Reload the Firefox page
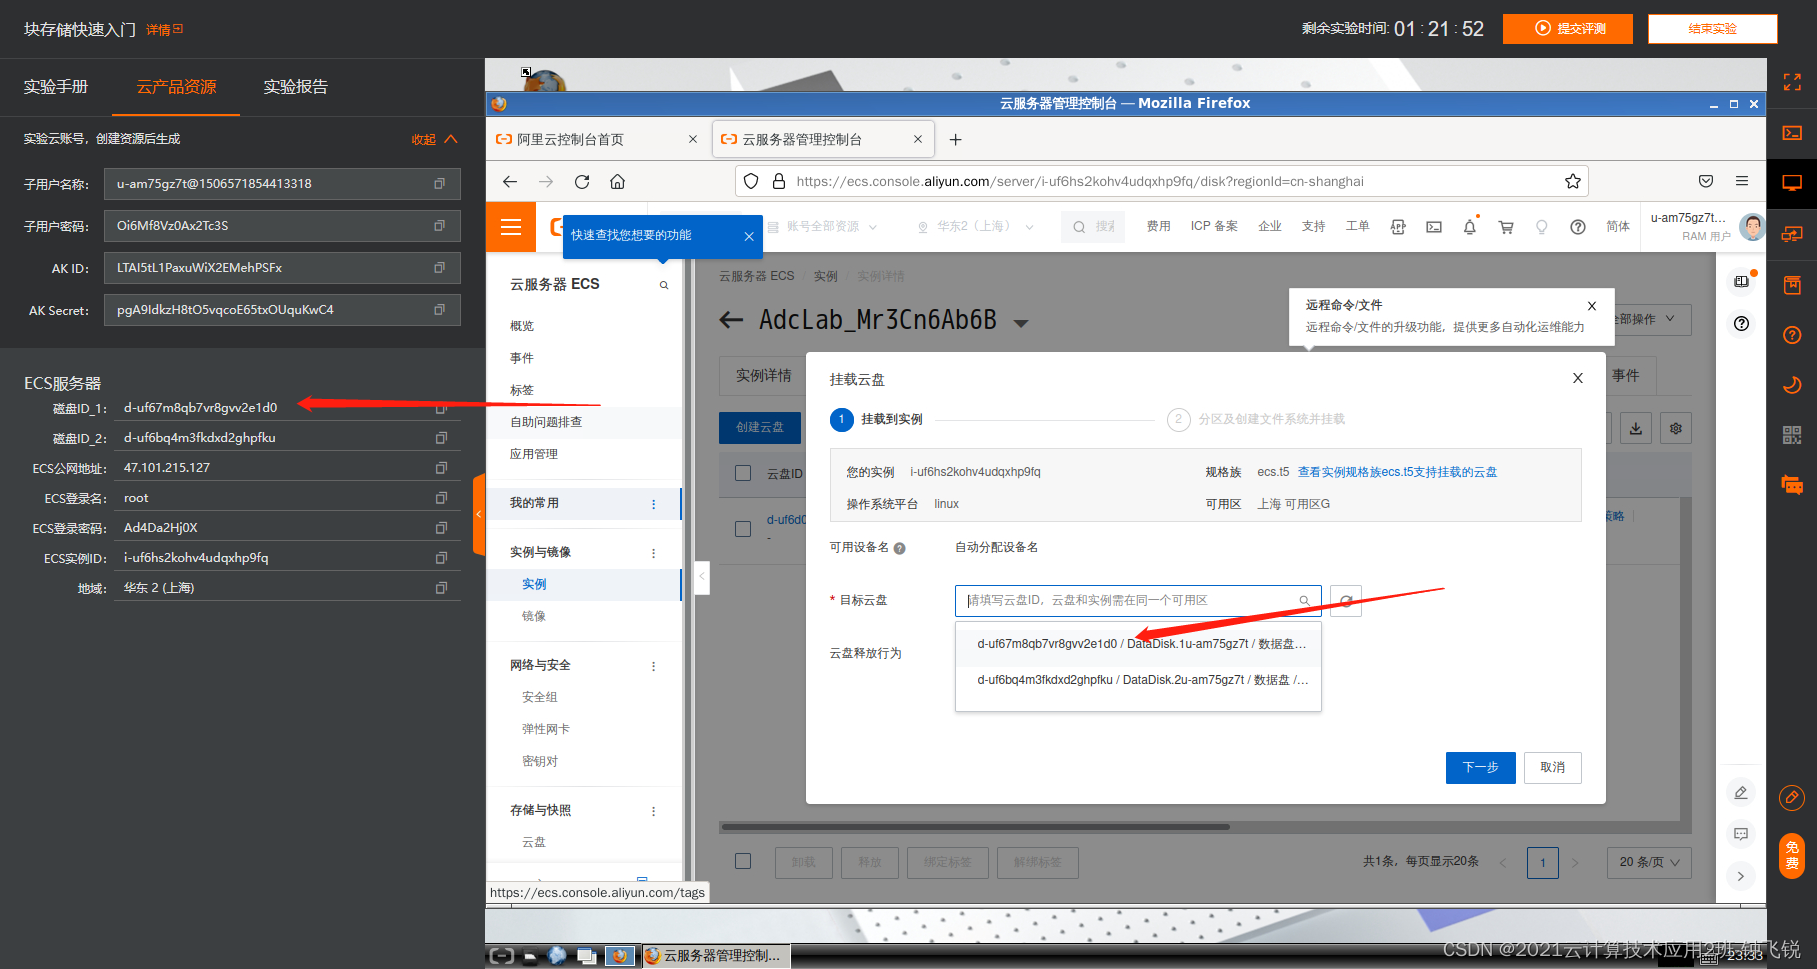Image resolution: width=1817 pixels, height=969 pixels. click(582, 182)
